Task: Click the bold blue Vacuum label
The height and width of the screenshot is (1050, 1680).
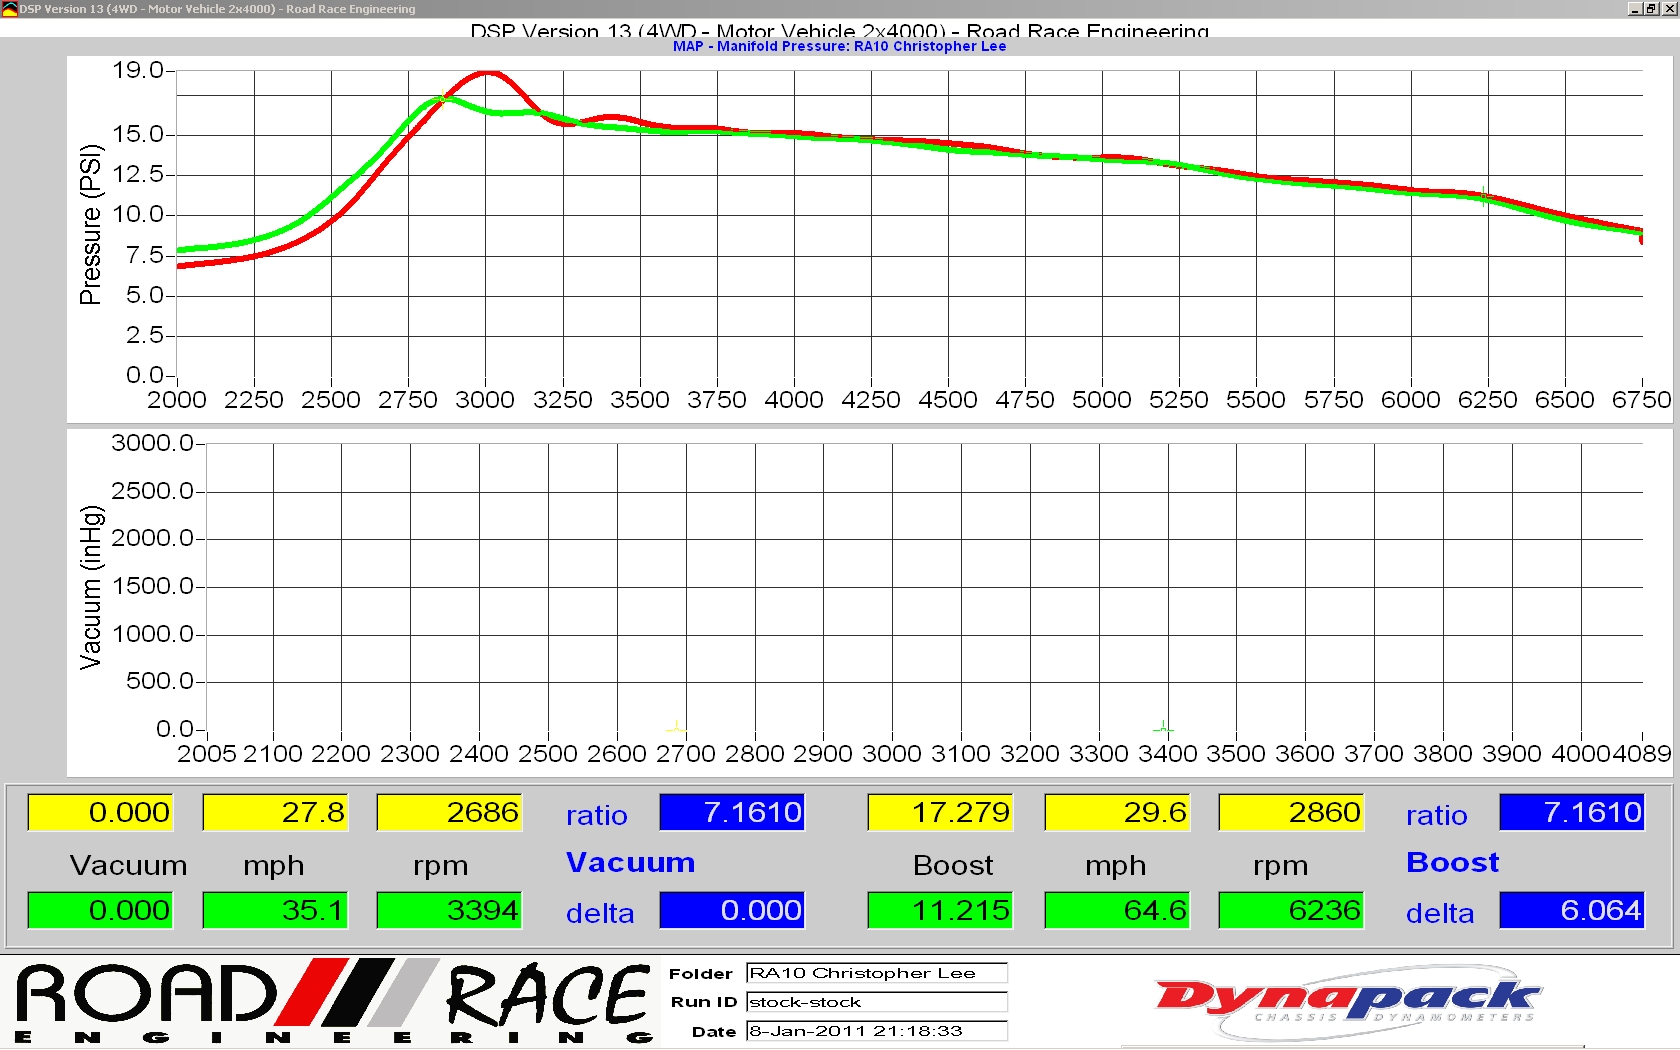Action: click(630, 862)
